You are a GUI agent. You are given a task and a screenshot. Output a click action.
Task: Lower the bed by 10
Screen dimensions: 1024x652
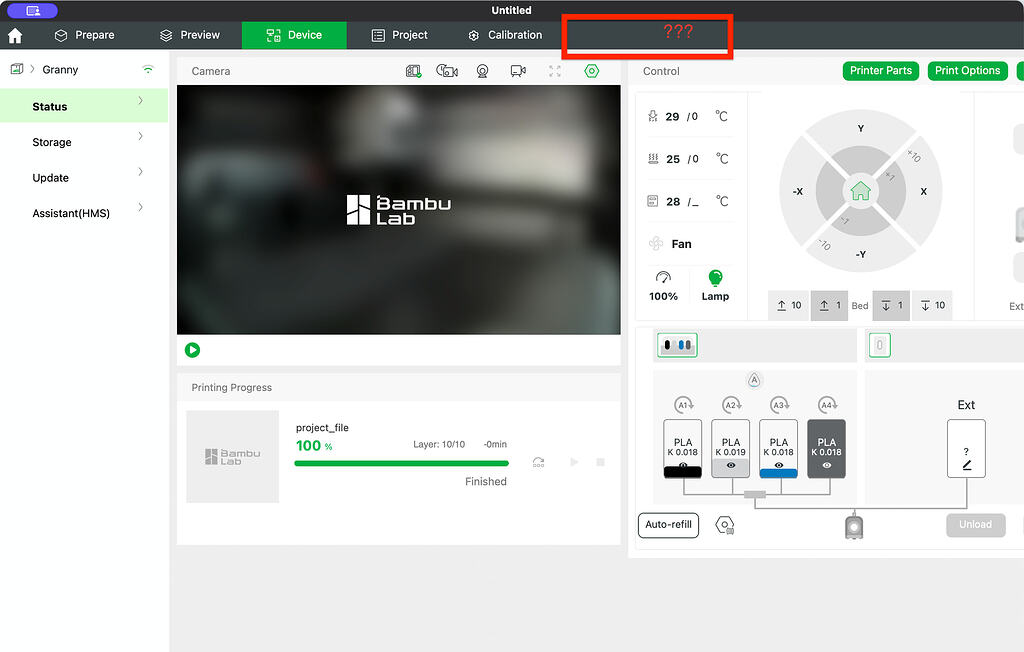tap(932, 306)
